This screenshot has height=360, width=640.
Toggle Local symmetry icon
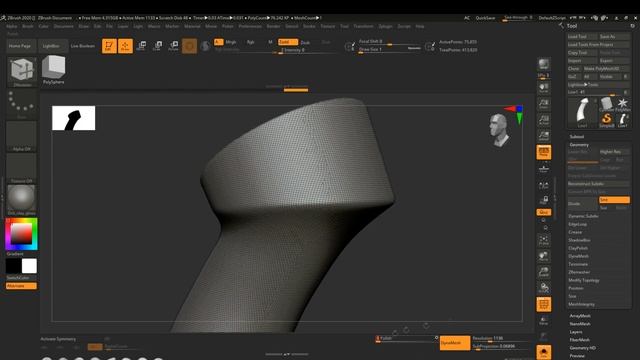click(x=544, y=185)
